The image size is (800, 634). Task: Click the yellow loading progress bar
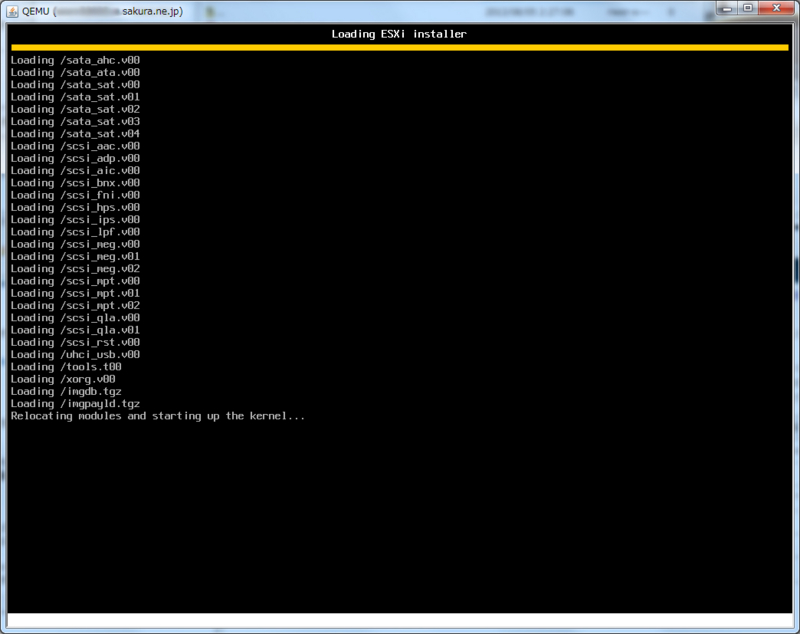(x=399, y=47)
